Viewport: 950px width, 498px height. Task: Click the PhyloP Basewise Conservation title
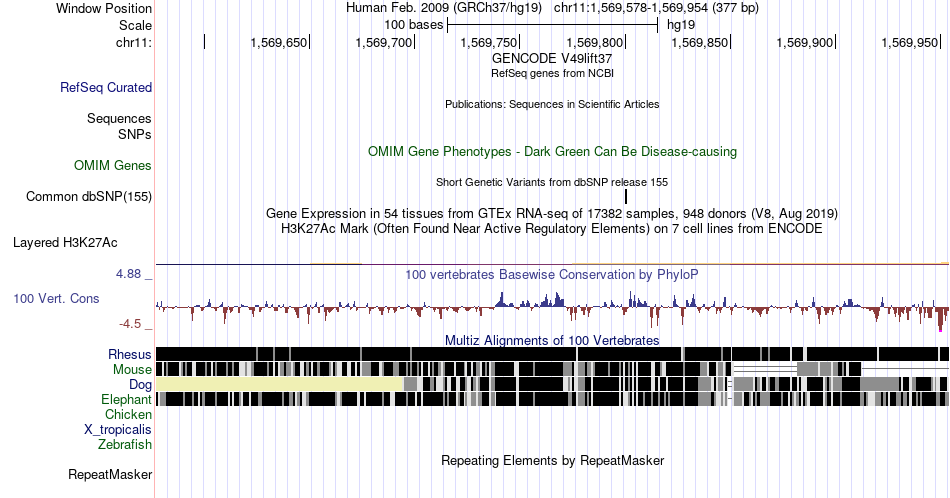(x=552, y=274)
